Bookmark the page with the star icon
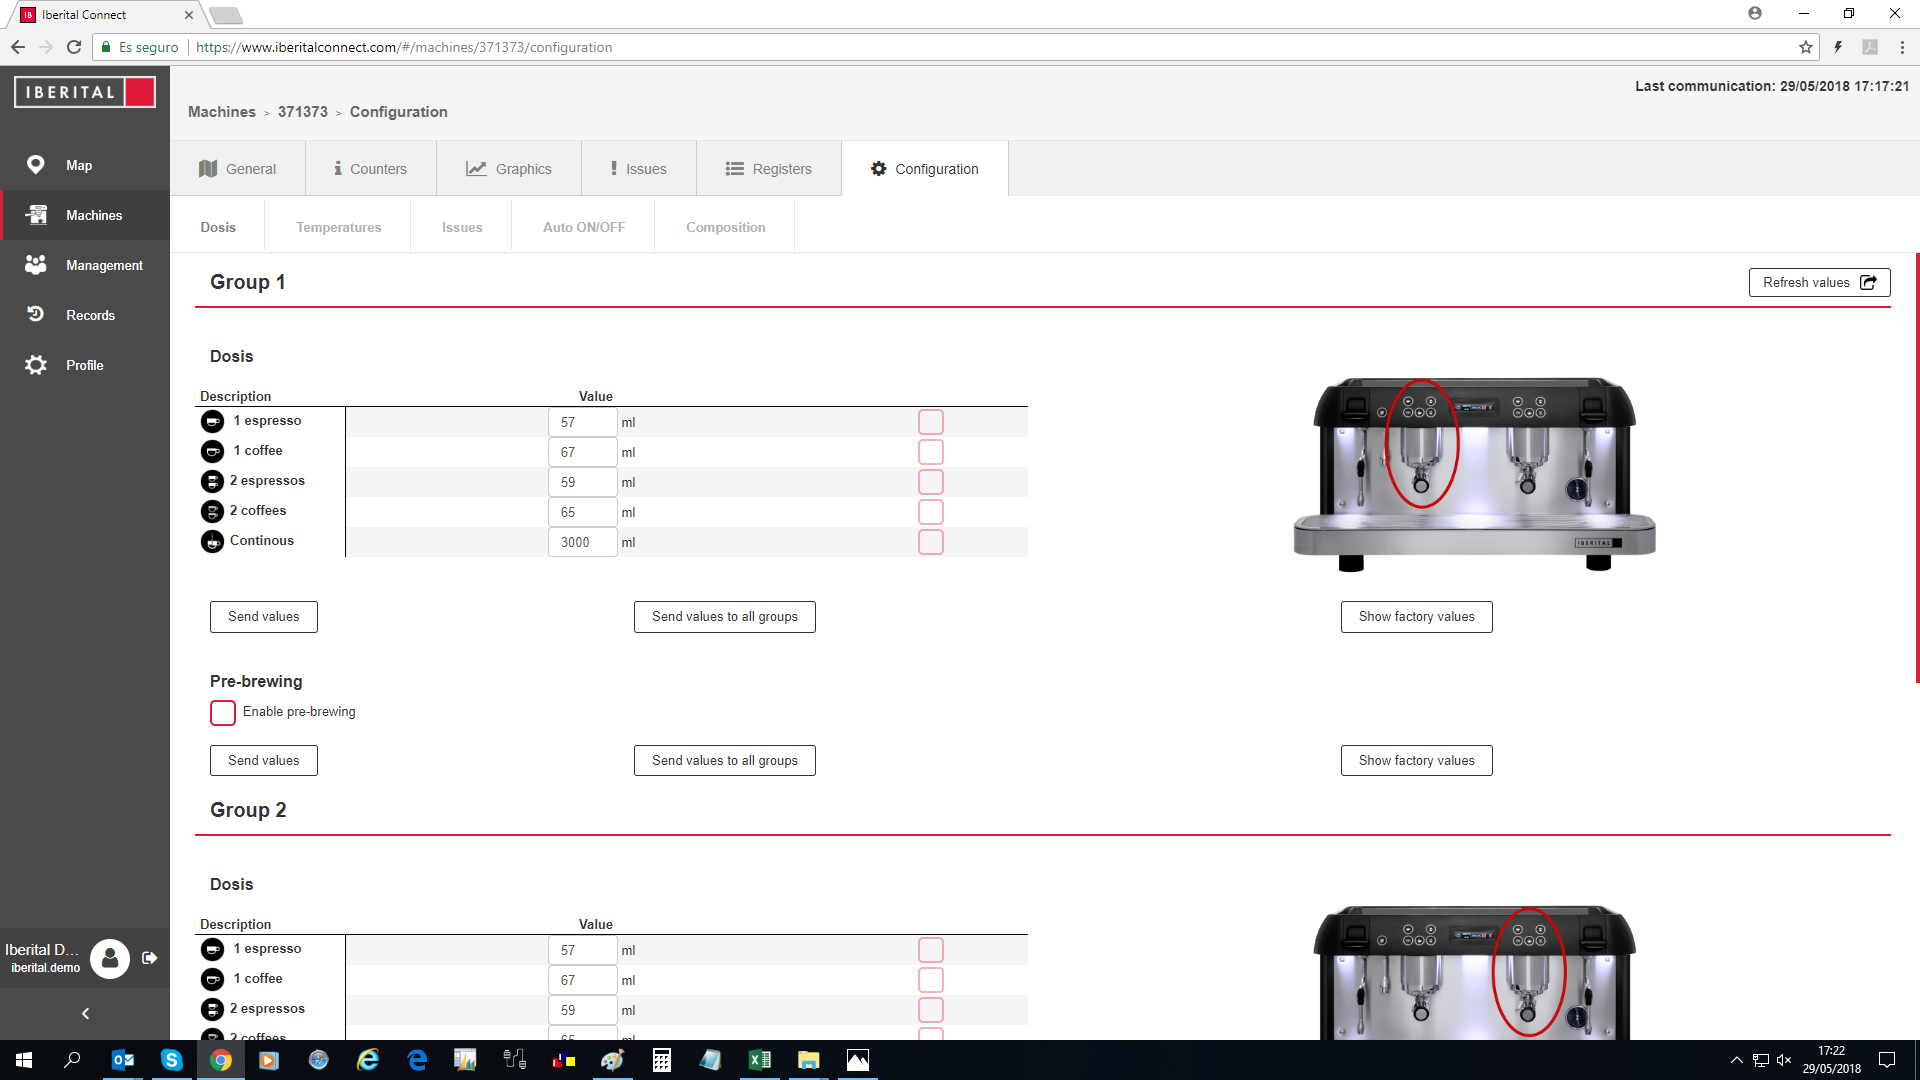Screen dimensions: 1920x1080 point(1805,47)
